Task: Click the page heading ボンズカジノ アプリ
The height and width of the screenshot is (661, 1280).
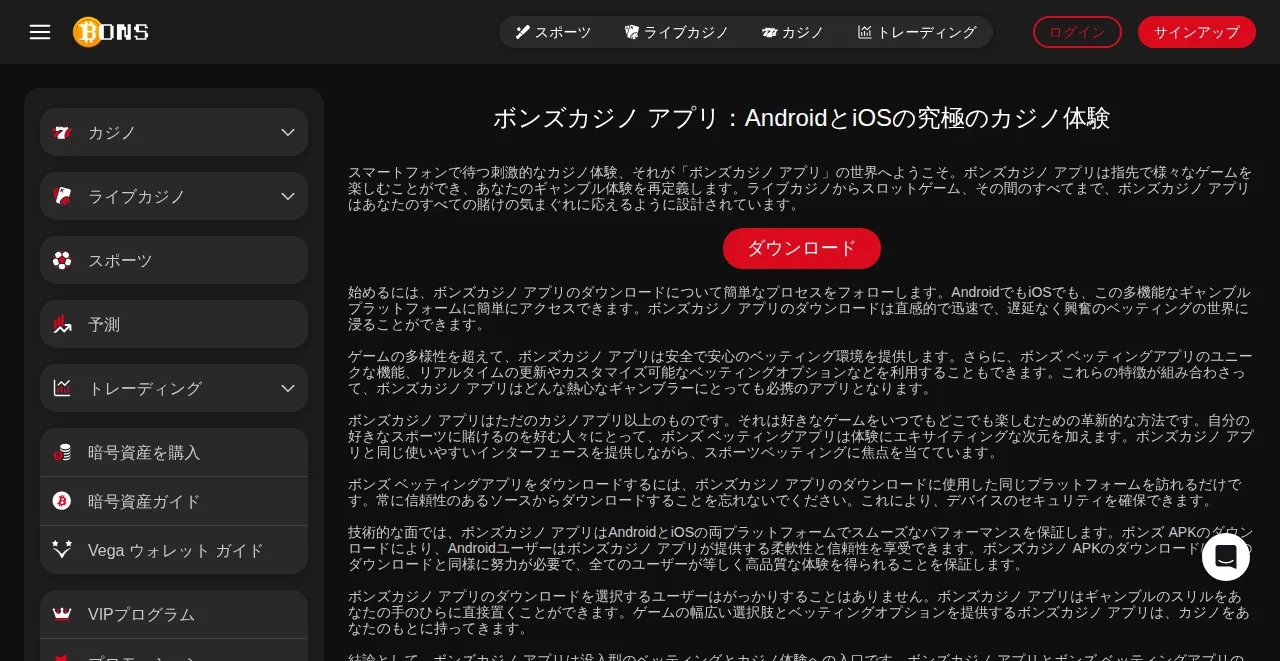Action: tap(801, 118)
